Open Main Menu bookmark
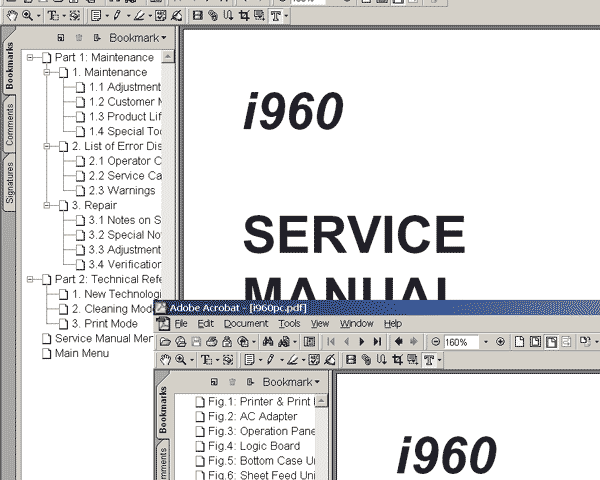Image resolution: width=600 pixels, height=480 pixels. (x=82, y=353)
